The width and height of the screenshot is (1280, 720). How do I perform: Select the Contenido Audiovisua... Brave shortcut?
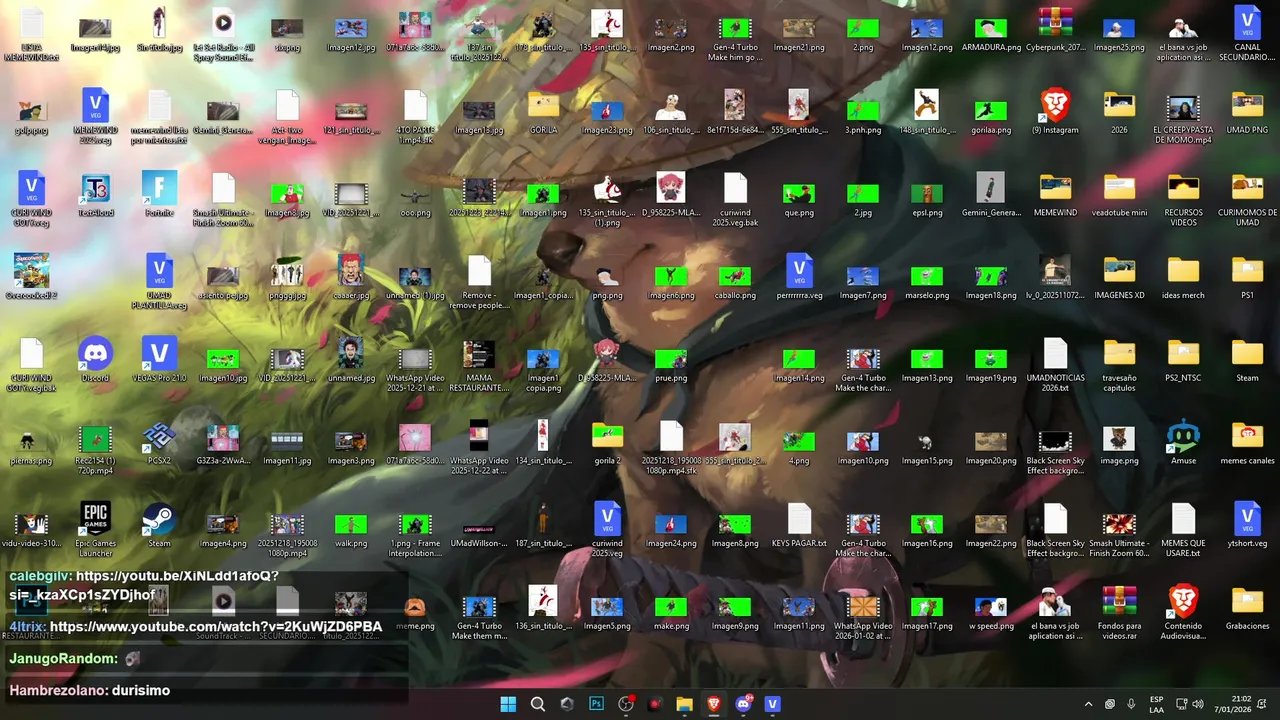1183,613
